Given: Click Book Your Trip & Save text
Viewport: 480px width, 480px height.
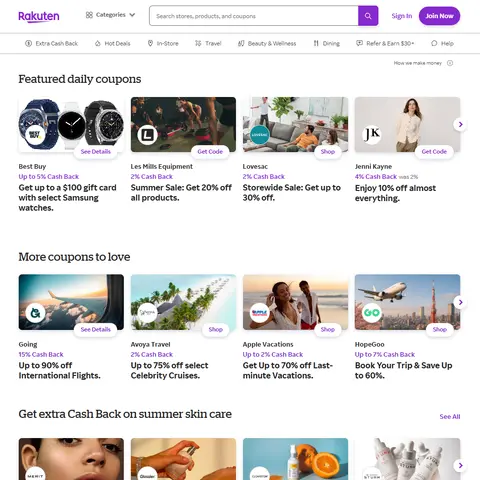Looking at the screenshot, I should (x=404, y=370).
